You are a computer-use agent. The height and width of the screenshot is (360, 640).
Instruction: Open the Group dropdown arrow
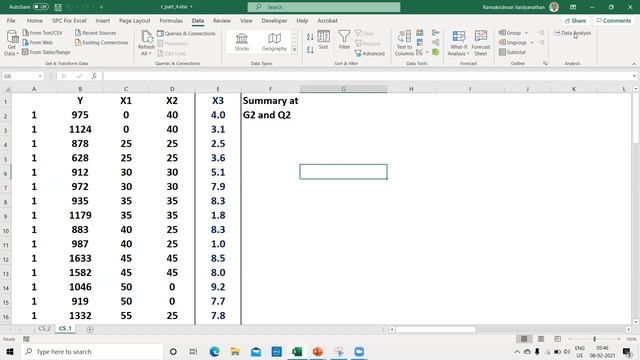pos(527,33)
